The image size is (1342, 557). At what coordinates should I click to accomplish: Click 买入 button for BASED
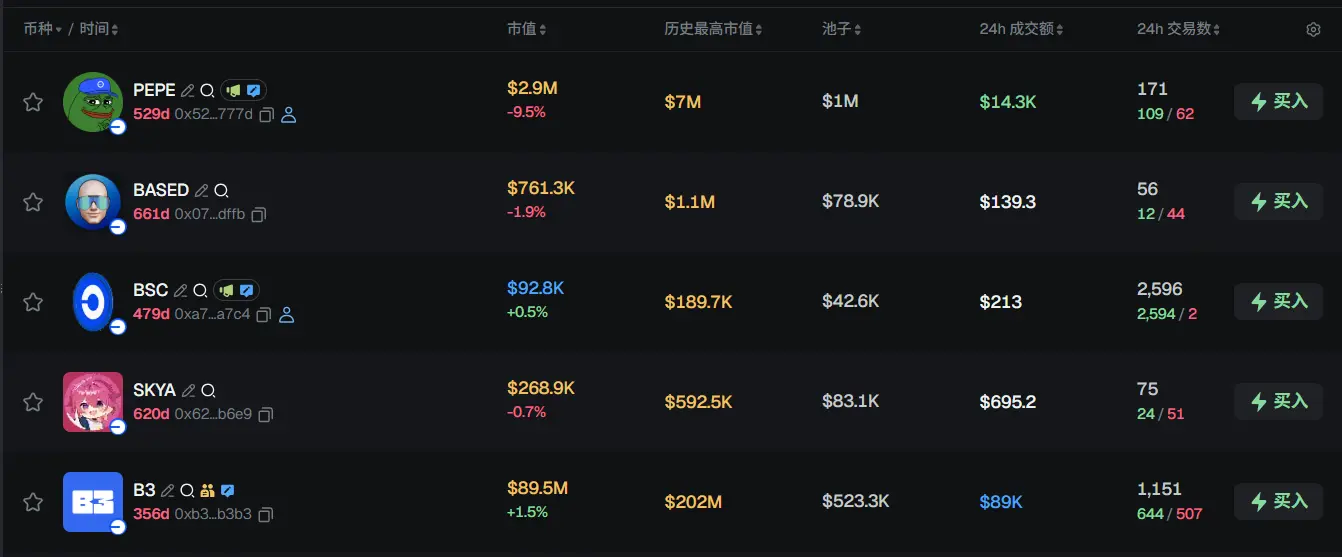point(1278,202)
